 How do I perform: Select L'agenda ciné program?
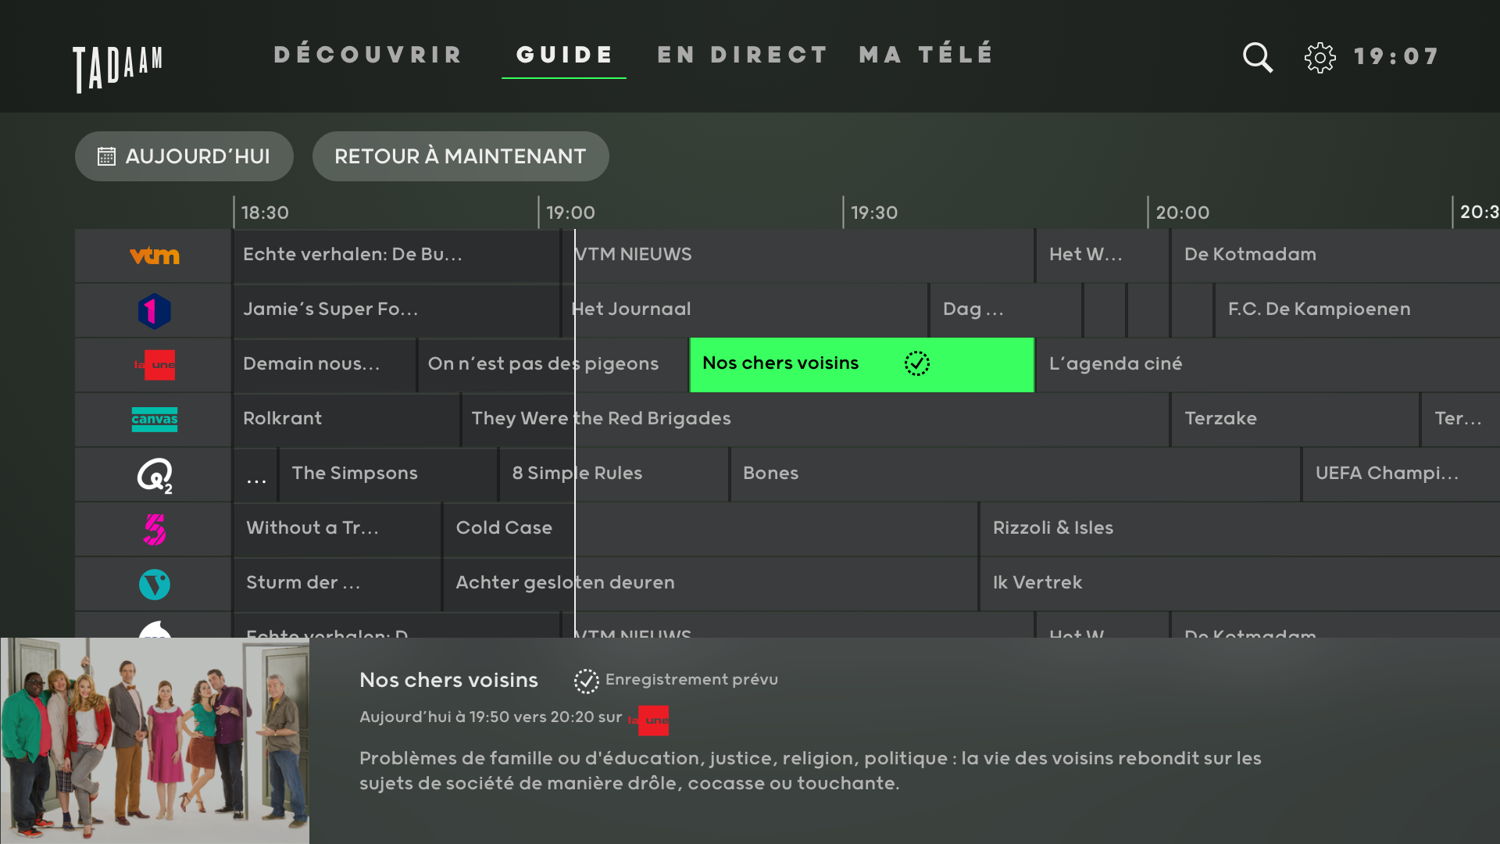click(x=1268, y=365)
